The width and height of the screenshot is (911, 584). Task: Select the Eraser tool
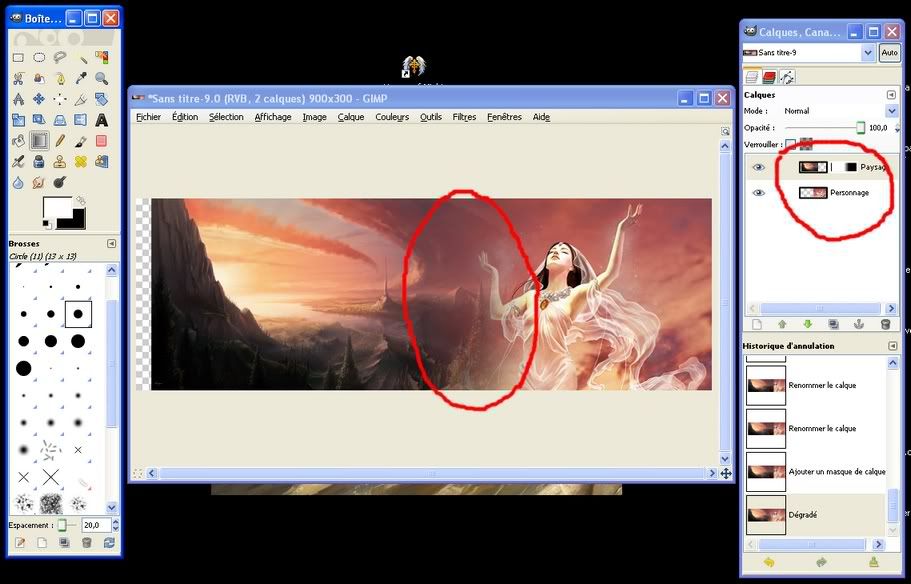point(102,141)
